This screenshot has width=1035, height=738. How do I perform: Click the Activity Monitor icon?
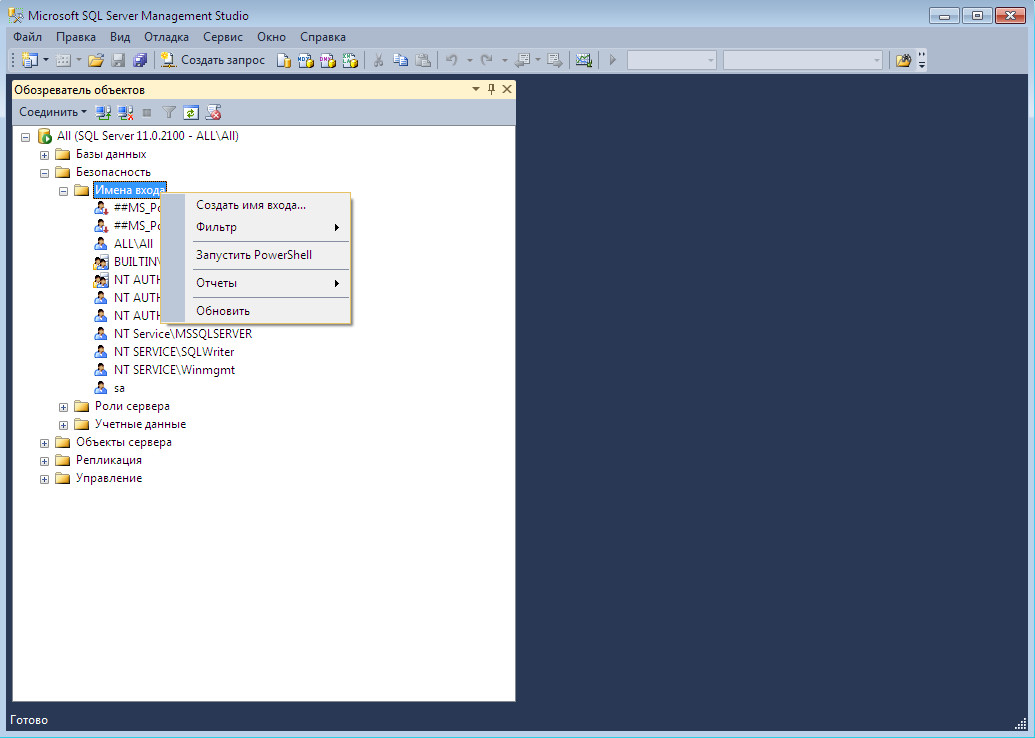pyautogui.click(x=584, y=60)
